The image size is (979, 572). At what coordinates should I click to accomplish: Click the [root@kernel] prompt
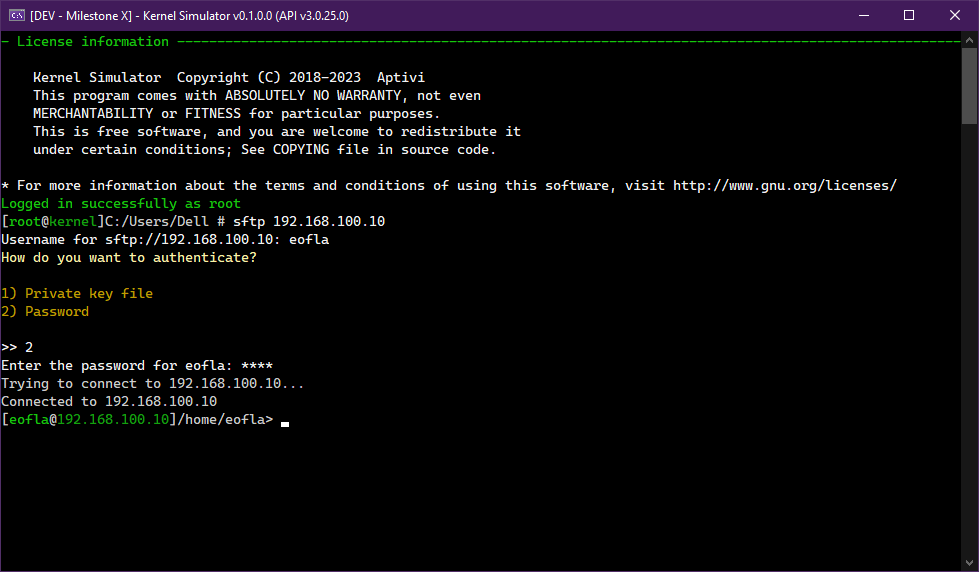[53, 222]
